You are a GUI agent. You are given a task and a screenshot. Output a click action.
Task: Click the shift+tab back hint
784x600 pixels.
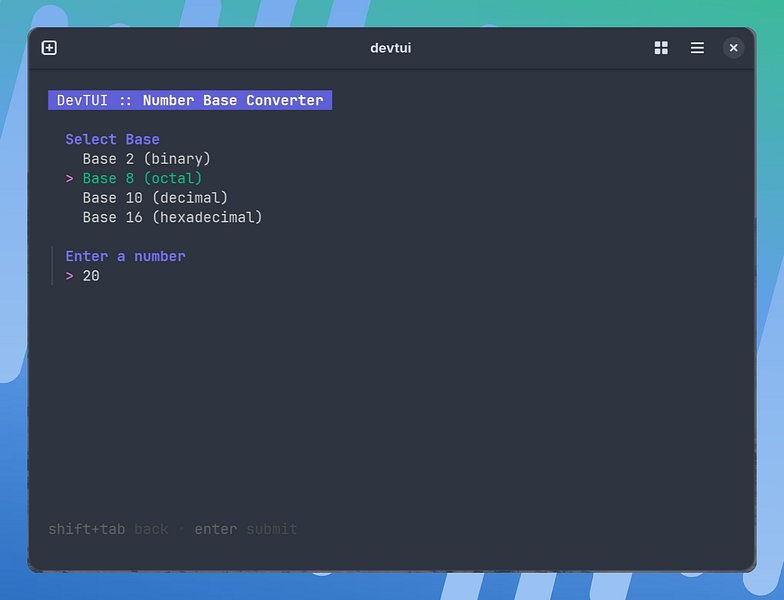click(x=108, y=529)
